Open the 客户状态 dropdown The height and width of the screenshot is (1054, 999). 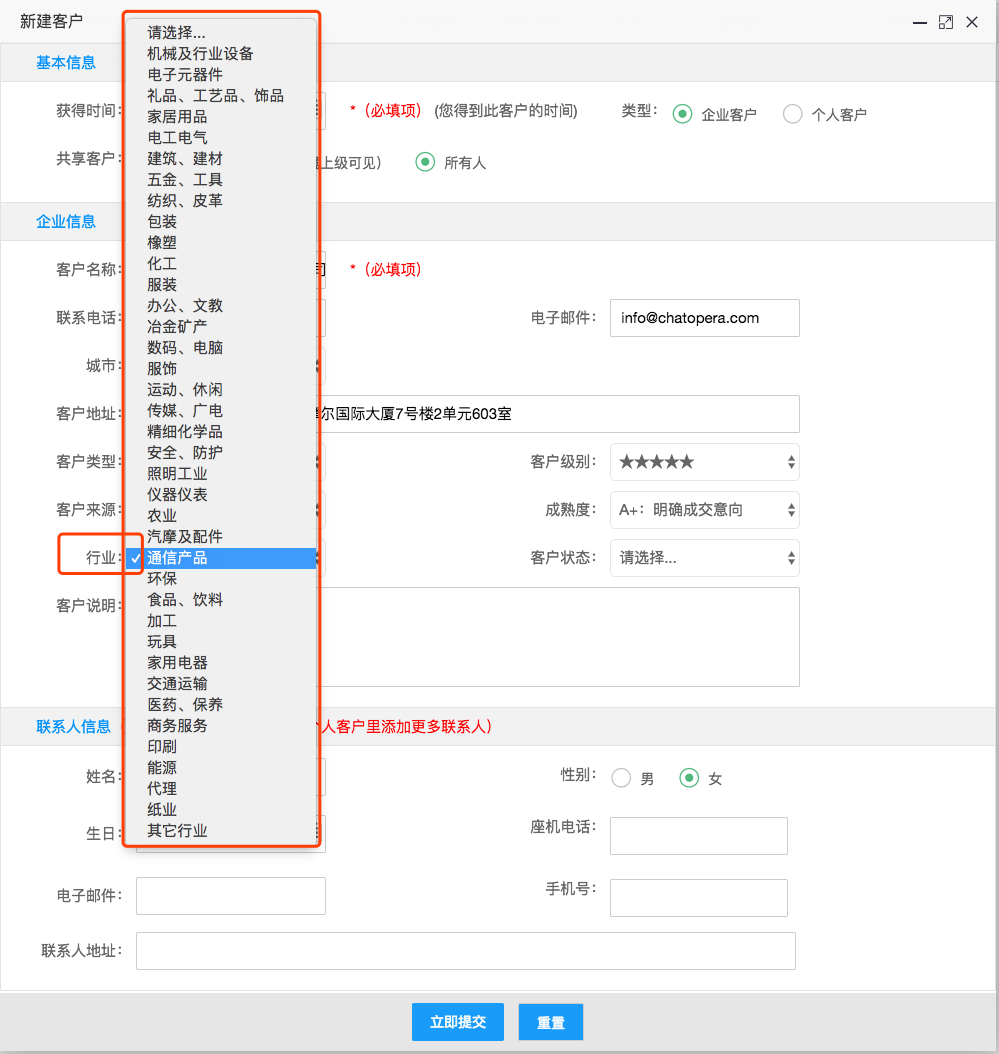705,558
